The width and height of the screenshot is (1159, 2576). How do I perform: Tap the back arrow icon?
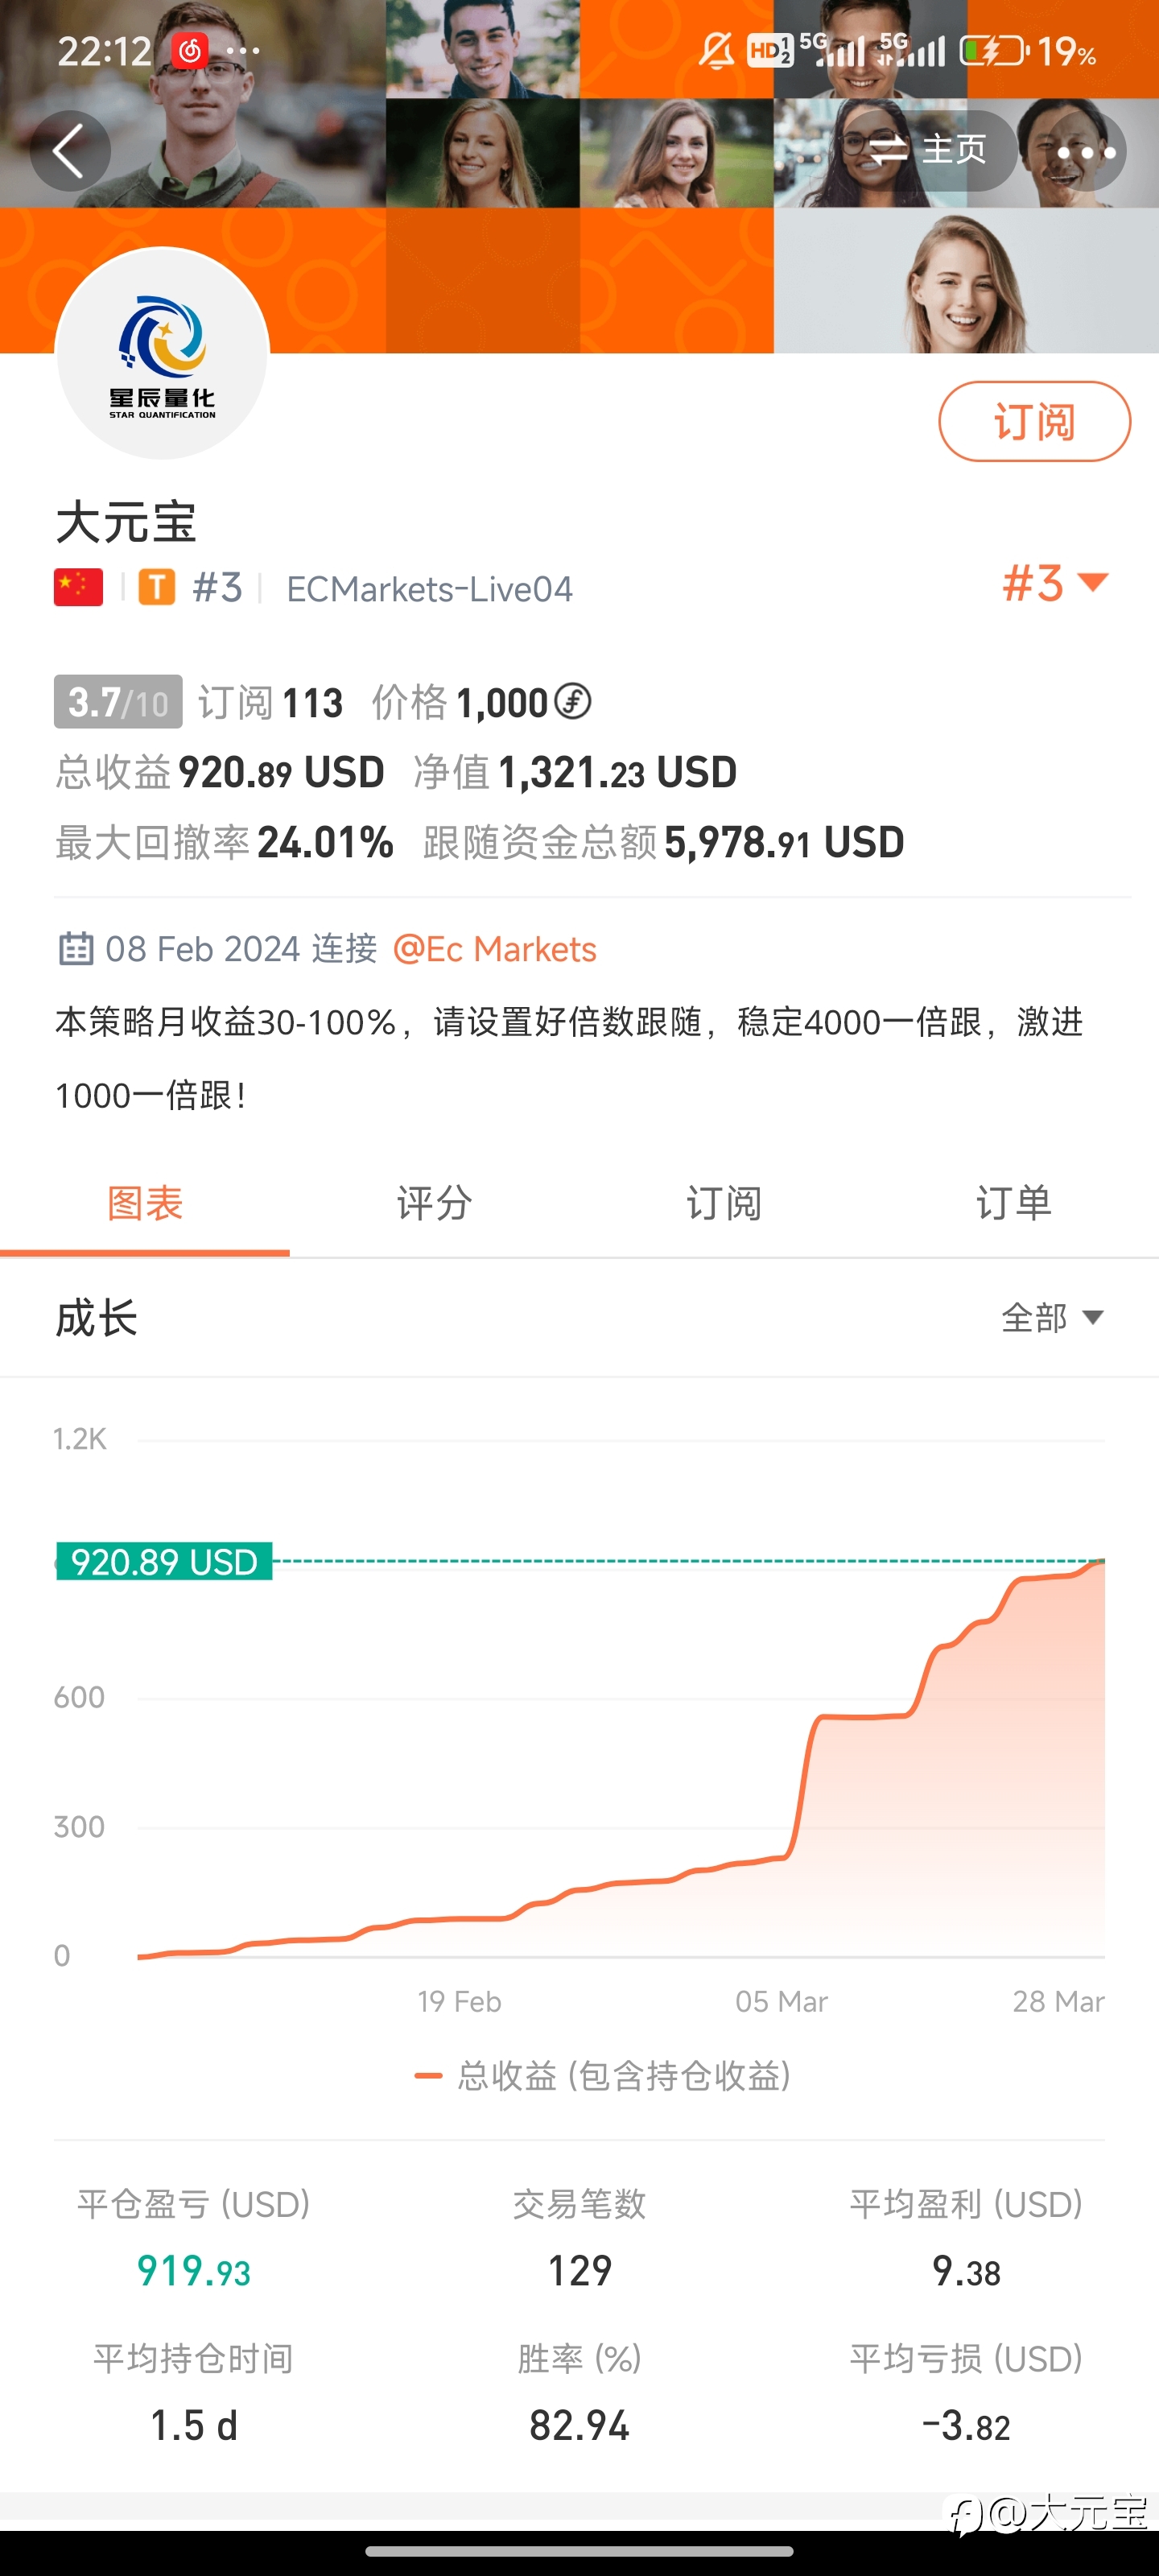(x=69, y=151)
